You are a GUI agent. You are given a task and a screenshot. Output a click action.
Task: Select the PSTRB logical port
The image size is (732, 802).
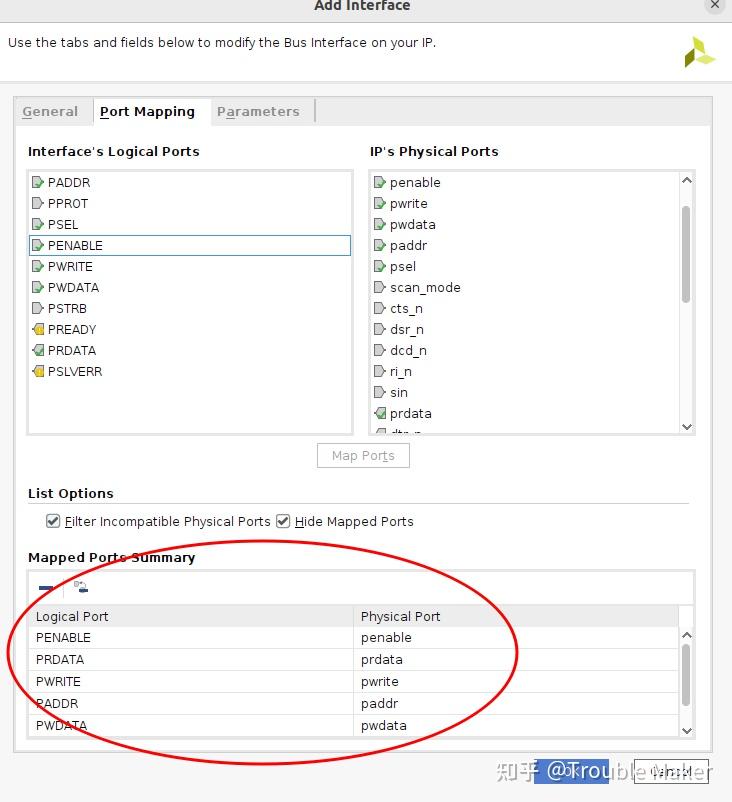pos(67,308)
